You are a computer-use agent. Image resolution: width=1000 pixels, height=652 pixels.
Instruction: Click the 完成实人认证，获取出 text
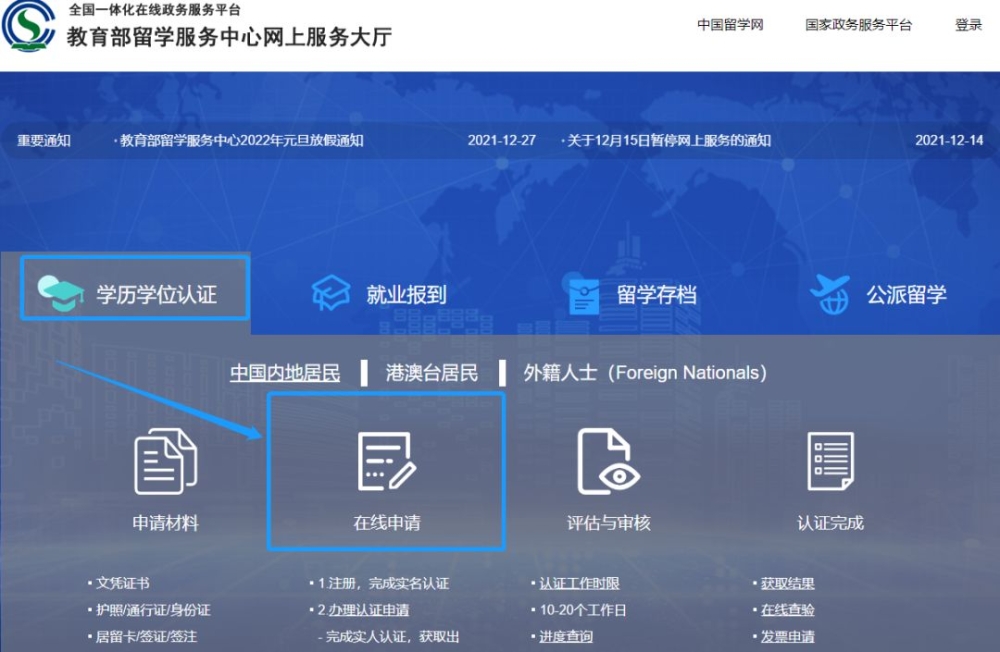coord(392,637)
